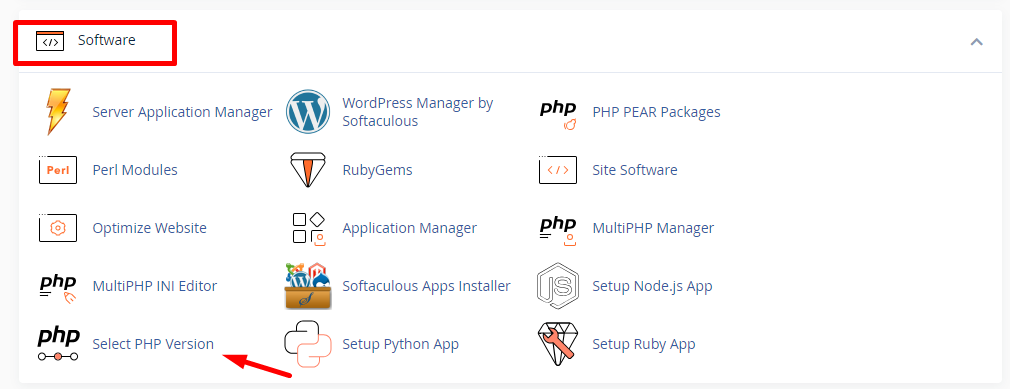Viewport: 1010px width, 389px height.
Task: Open the Site Software link
Action: click(634, 170)
